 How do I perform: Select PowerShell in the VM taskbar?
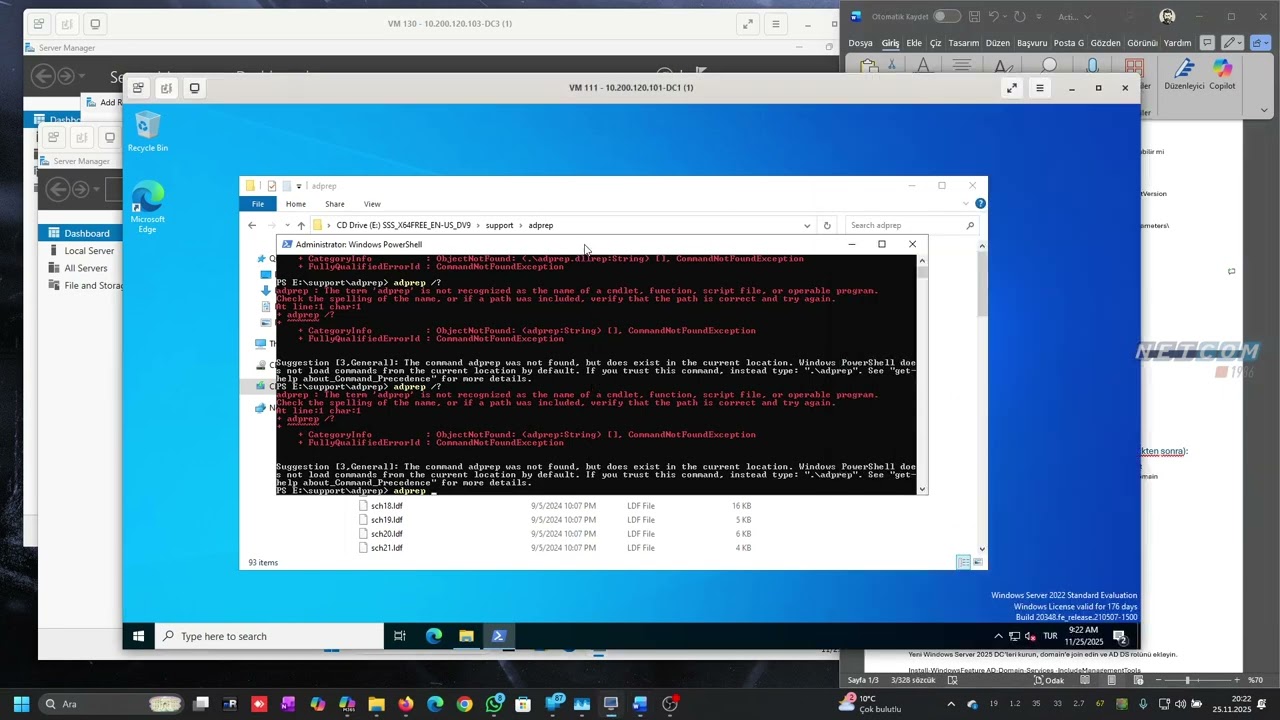[x=499, y=636]
